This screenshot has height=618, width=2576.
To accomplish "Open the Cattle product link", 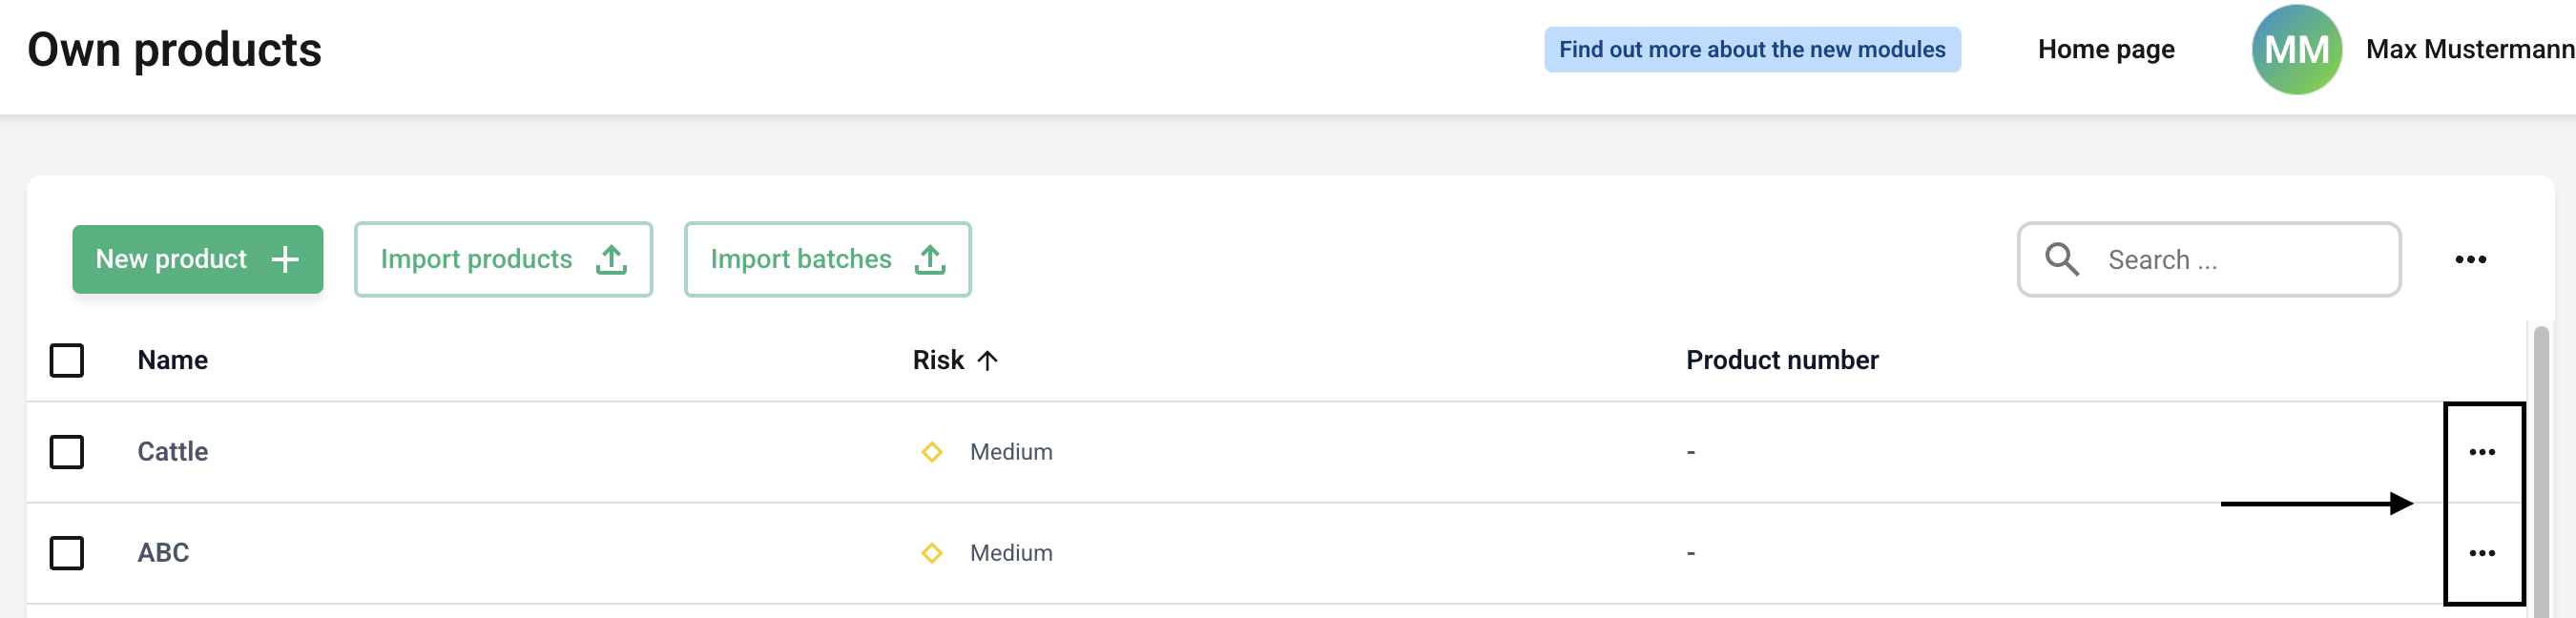I will [173, 452].
